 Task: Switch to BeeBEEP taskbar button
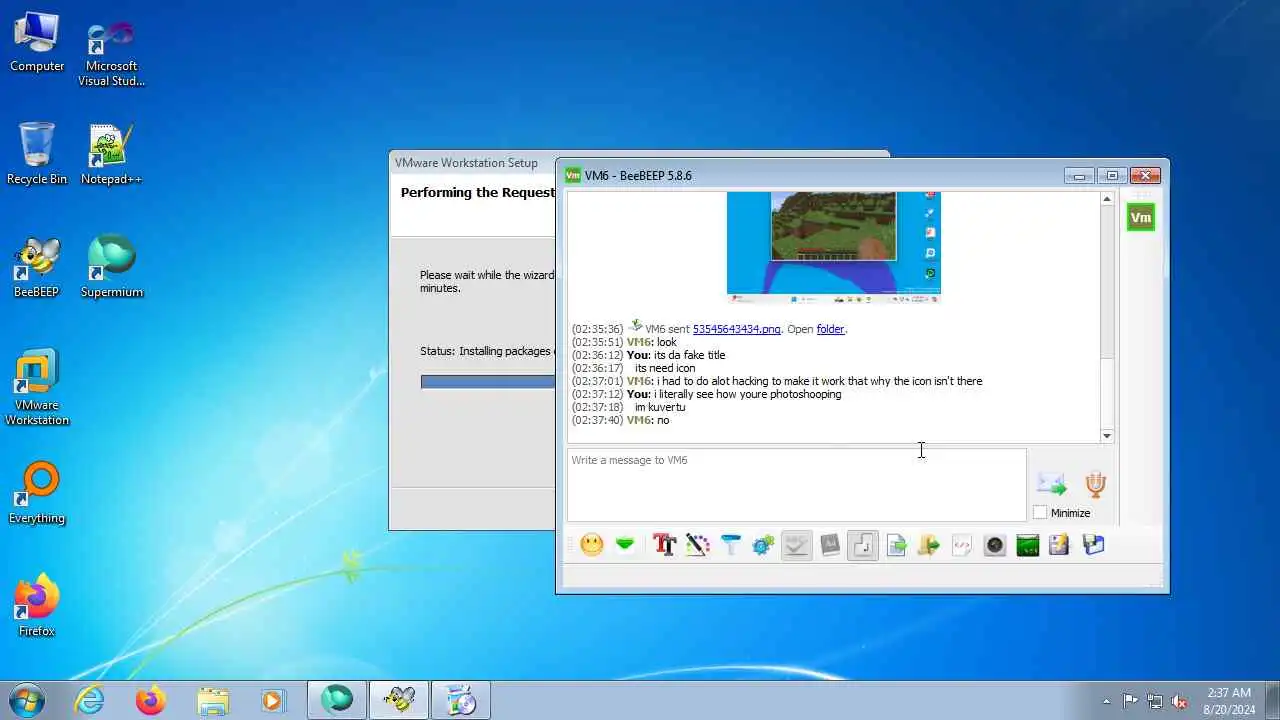coord(399,701)
